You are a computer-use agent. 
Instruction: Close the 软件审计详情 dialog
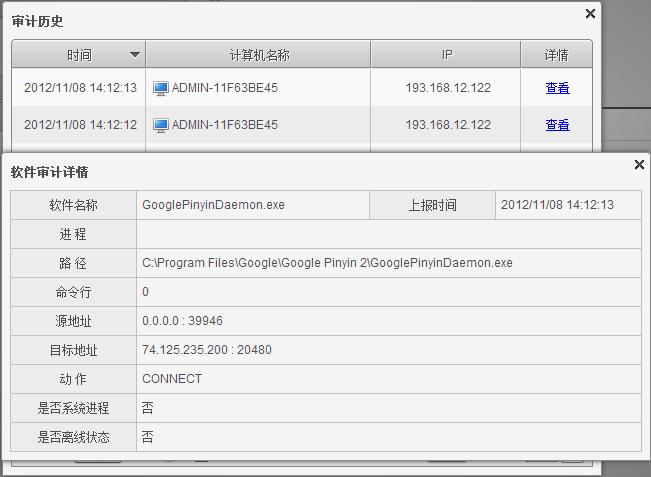click(x=639, y=164)
